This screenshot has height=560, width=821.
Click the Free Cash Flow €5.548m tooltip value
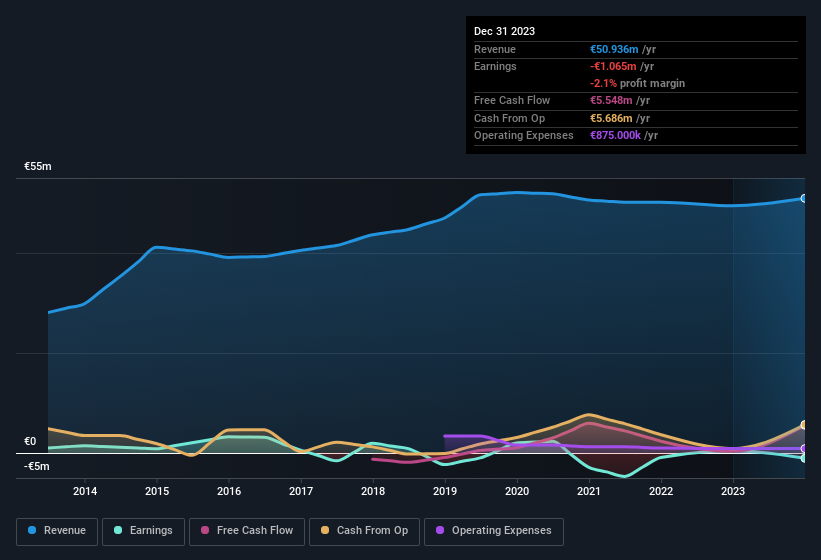(611, 100)
